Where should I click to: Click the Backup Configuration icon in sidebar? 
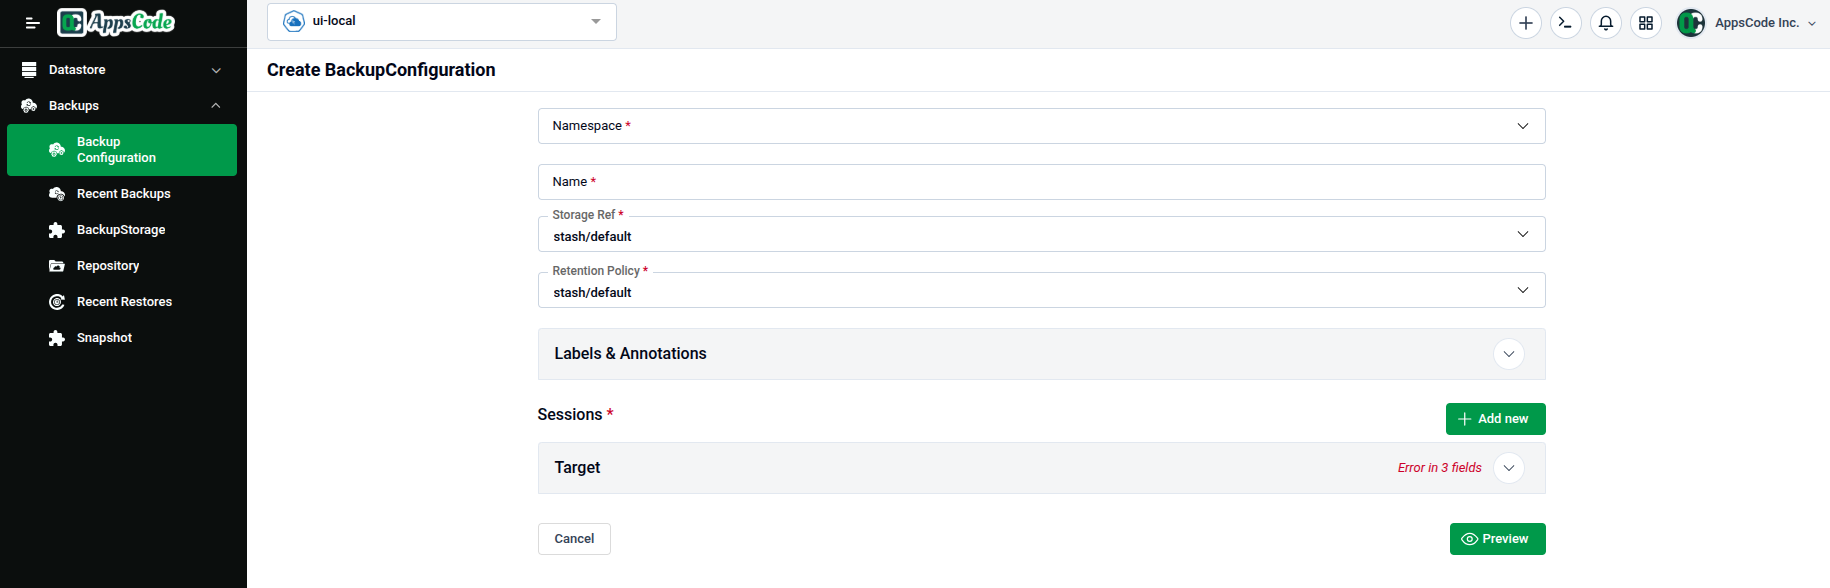57,150
